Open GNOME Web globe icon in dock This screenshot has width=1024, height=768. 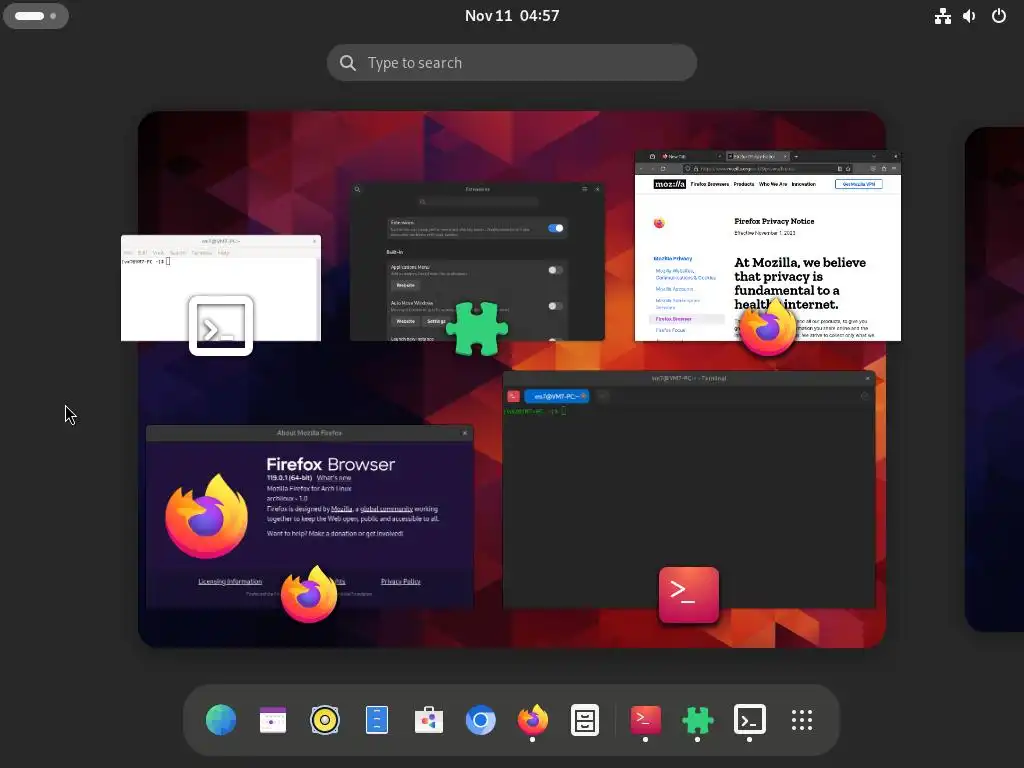point(221,720)
